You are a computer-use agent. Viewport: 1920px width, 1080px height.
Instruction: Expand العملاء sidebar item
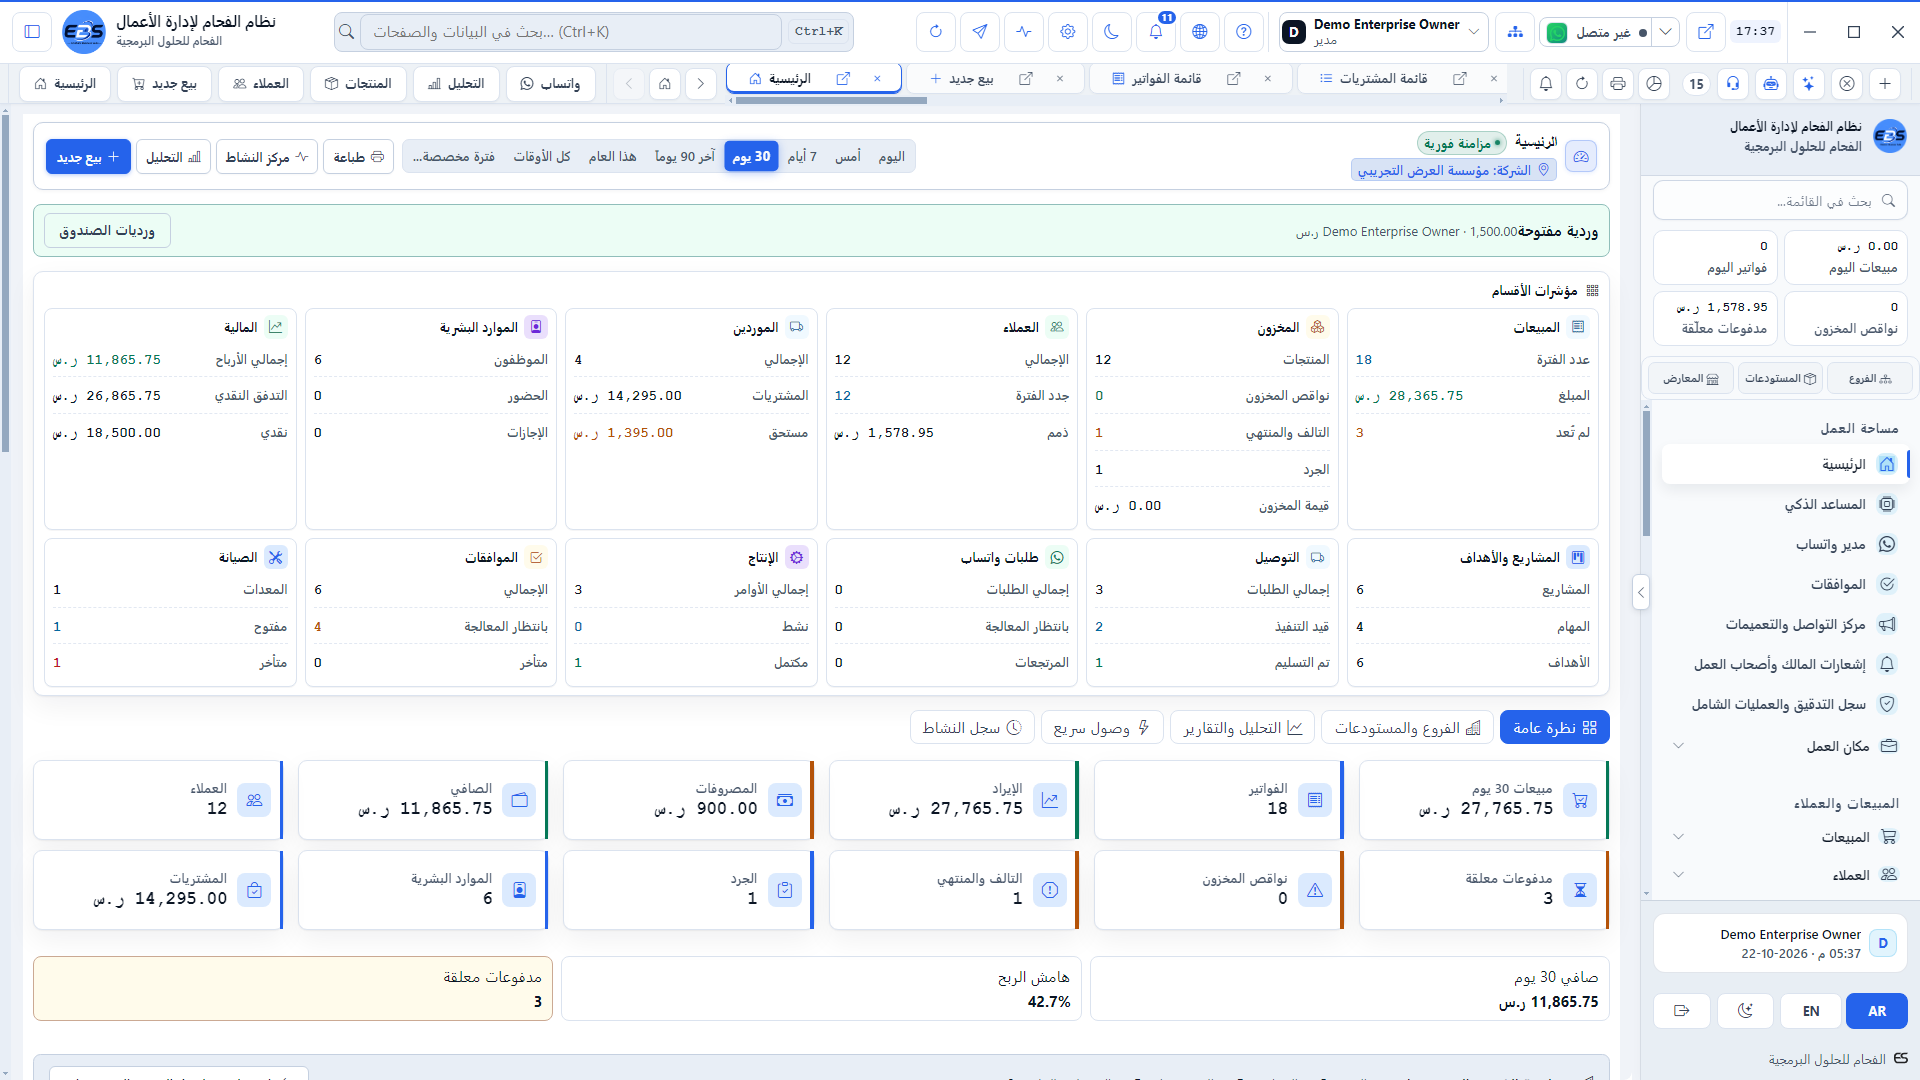pyautogui.click(x=1679, y=875)
